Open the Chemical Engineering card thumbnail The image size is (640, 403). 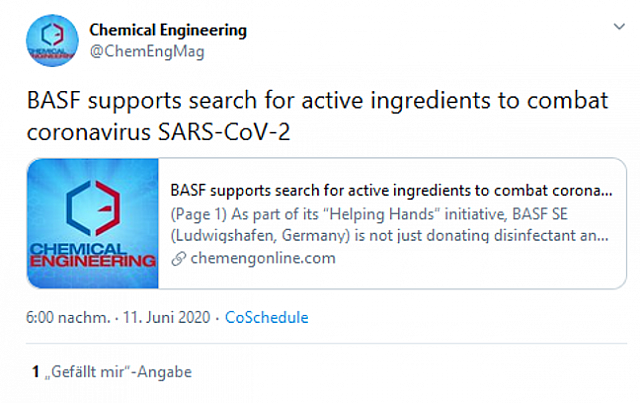click(x=93, y=223)
